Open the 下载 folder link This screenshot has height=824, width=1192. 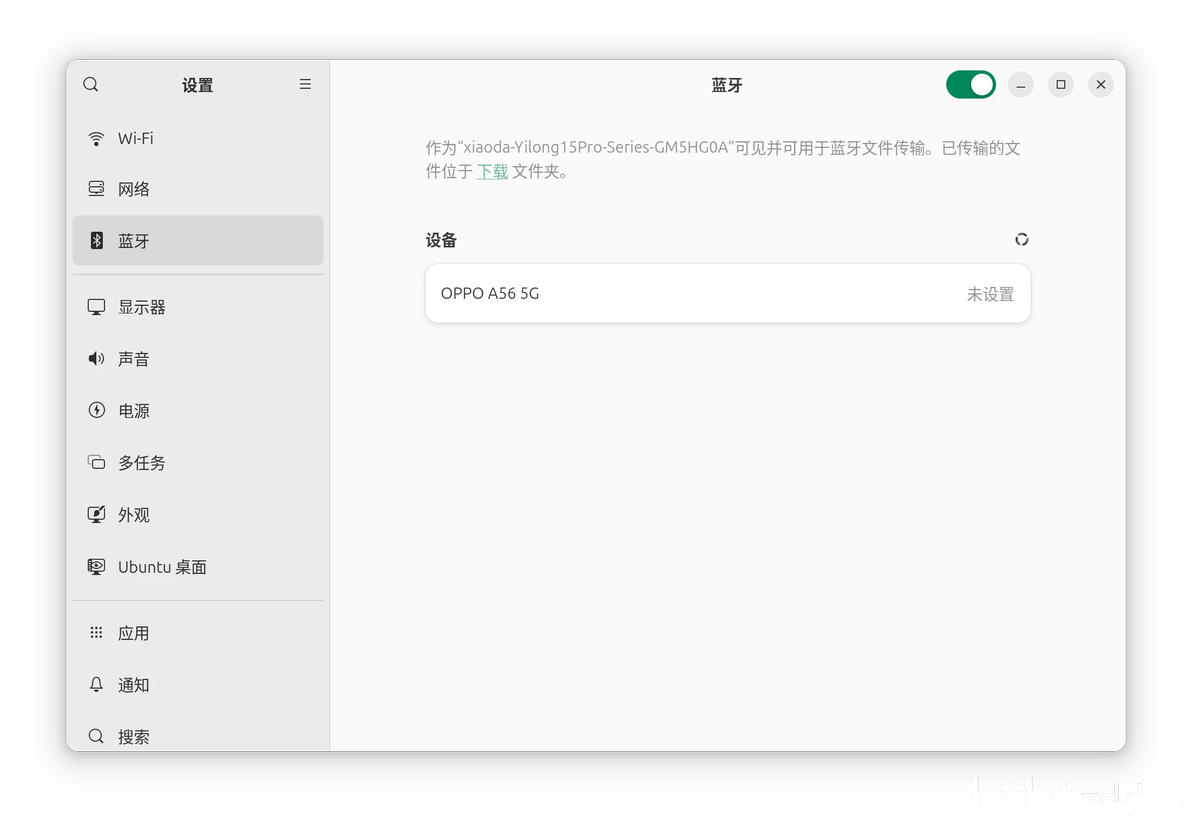[x=492, y=172]
